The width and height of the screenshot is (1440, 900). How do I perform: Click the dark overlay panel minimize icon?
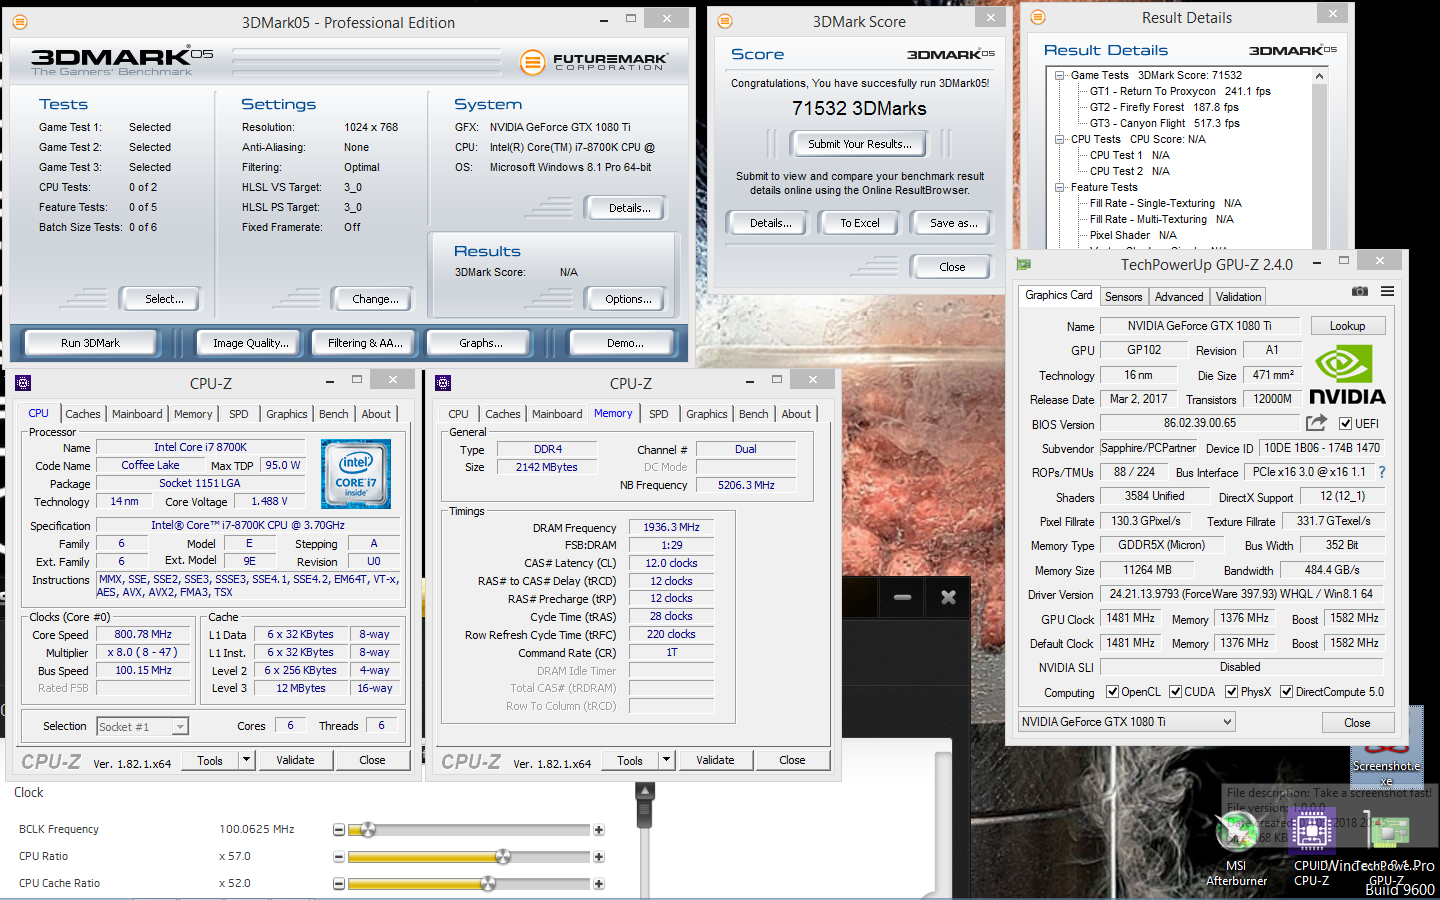(x=902, y=597)
